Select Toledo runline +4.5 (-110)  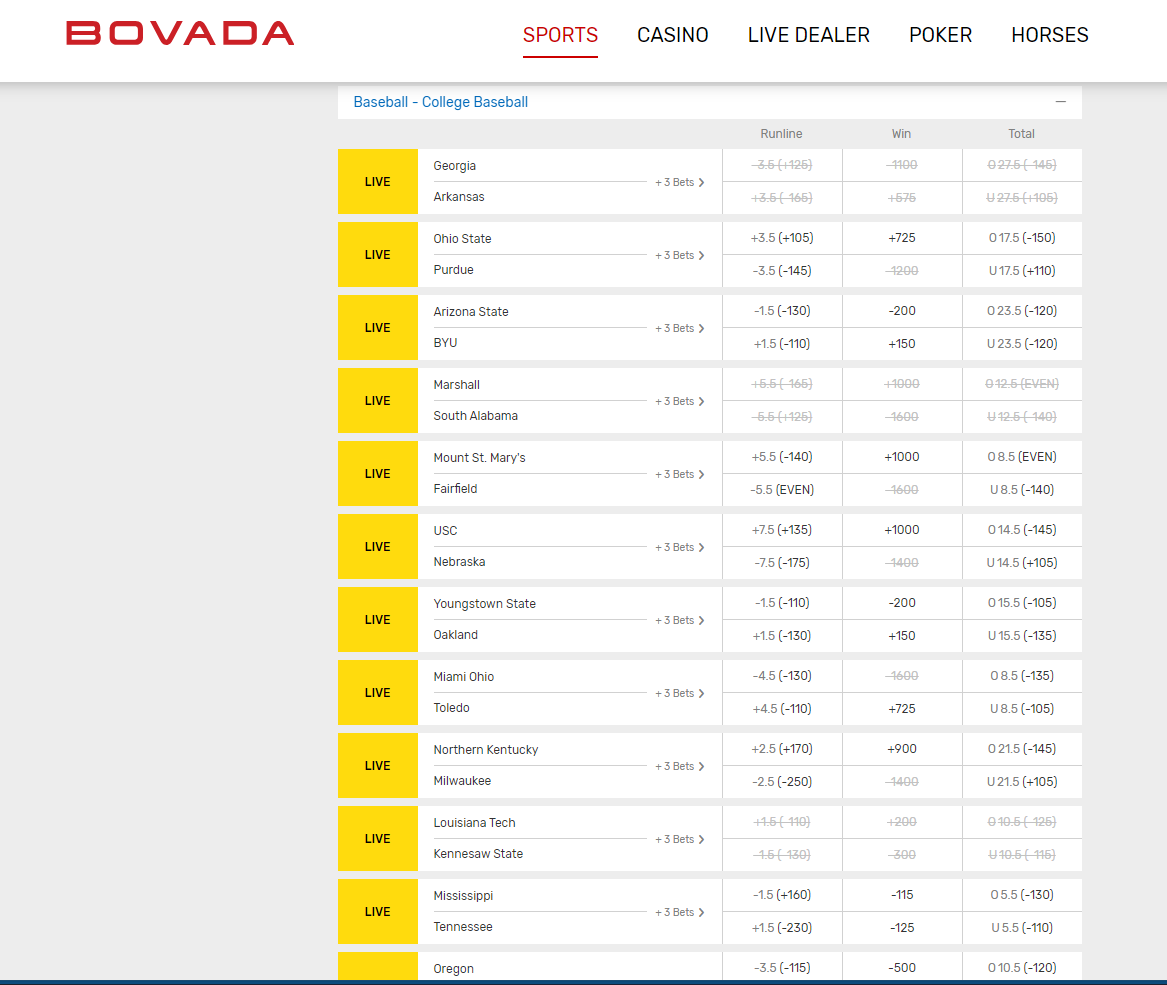click(x=782, y=709)
